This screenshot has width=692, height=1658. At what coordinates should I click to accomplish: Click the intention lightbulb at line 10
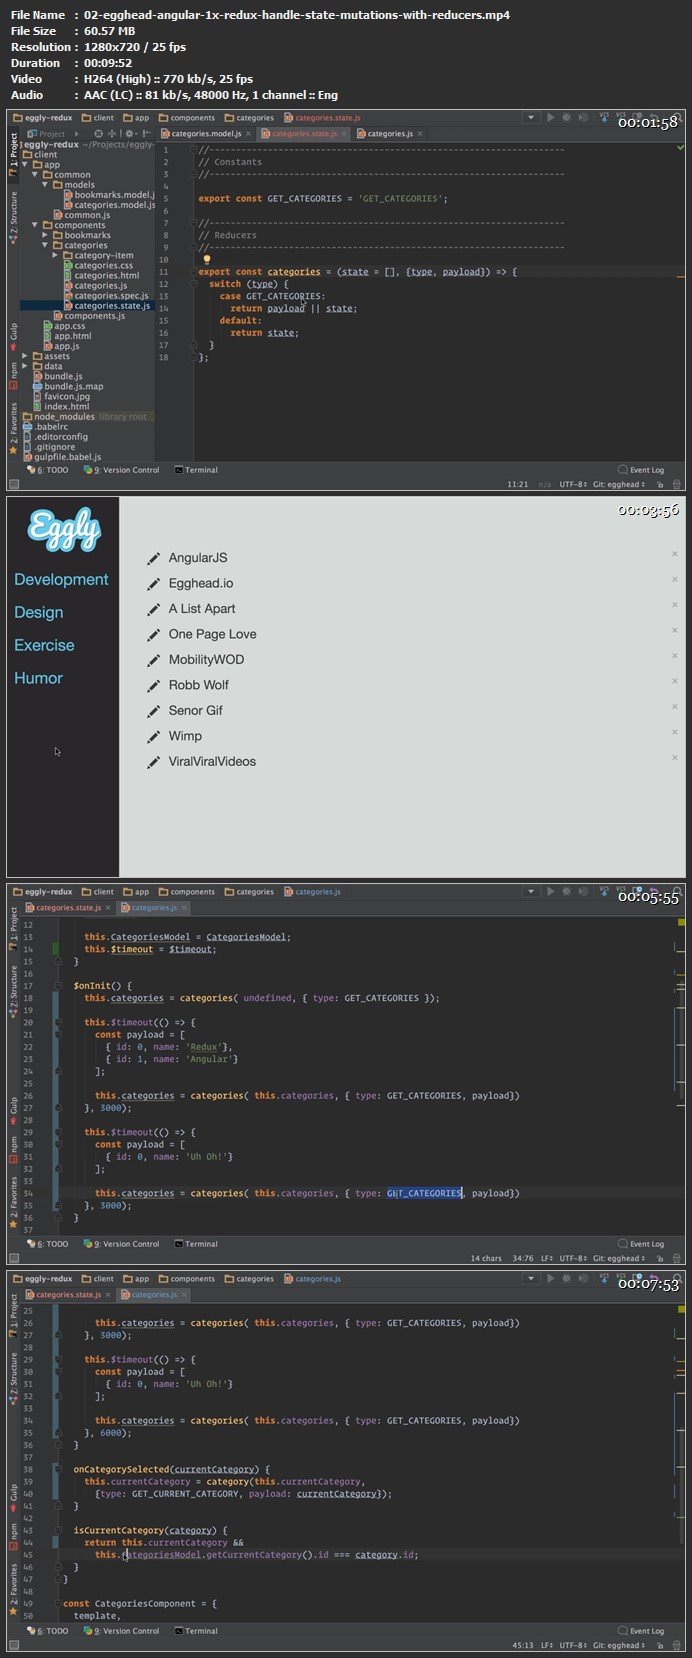coord(207,259)
